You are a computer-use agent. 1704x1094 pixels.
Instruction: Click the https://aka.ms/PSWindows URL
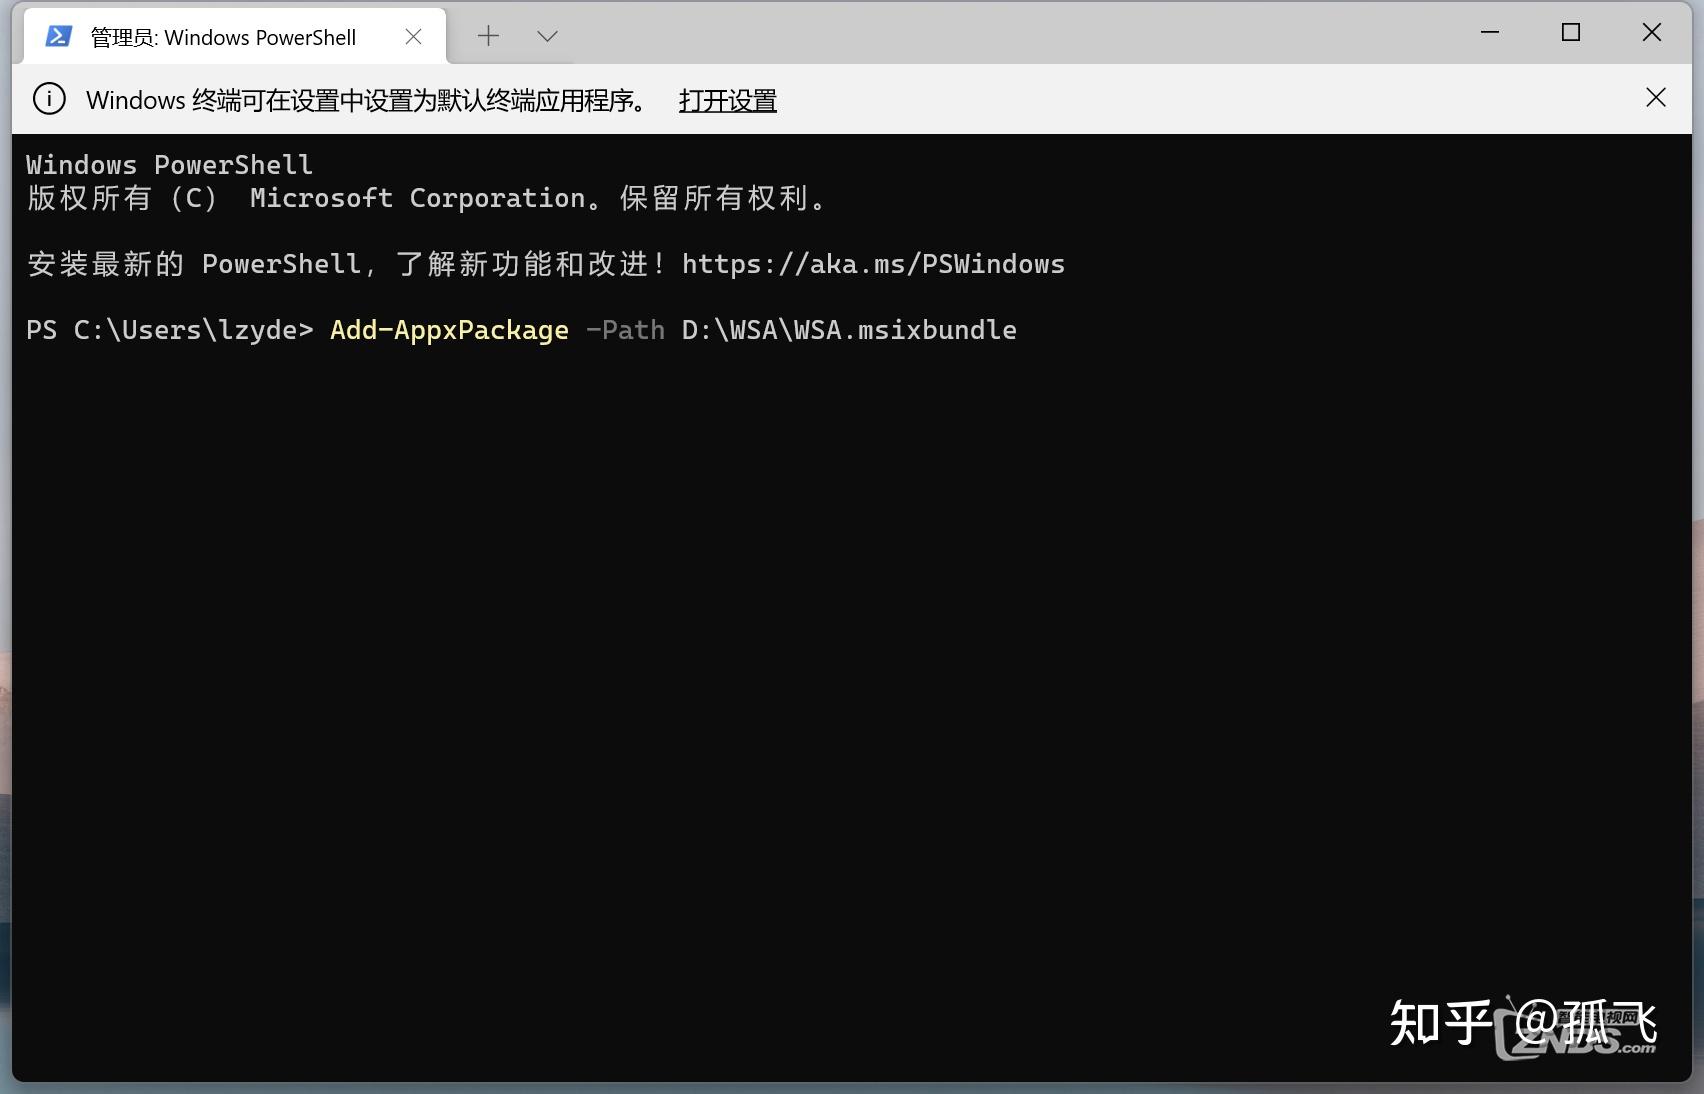coord(873,264)
